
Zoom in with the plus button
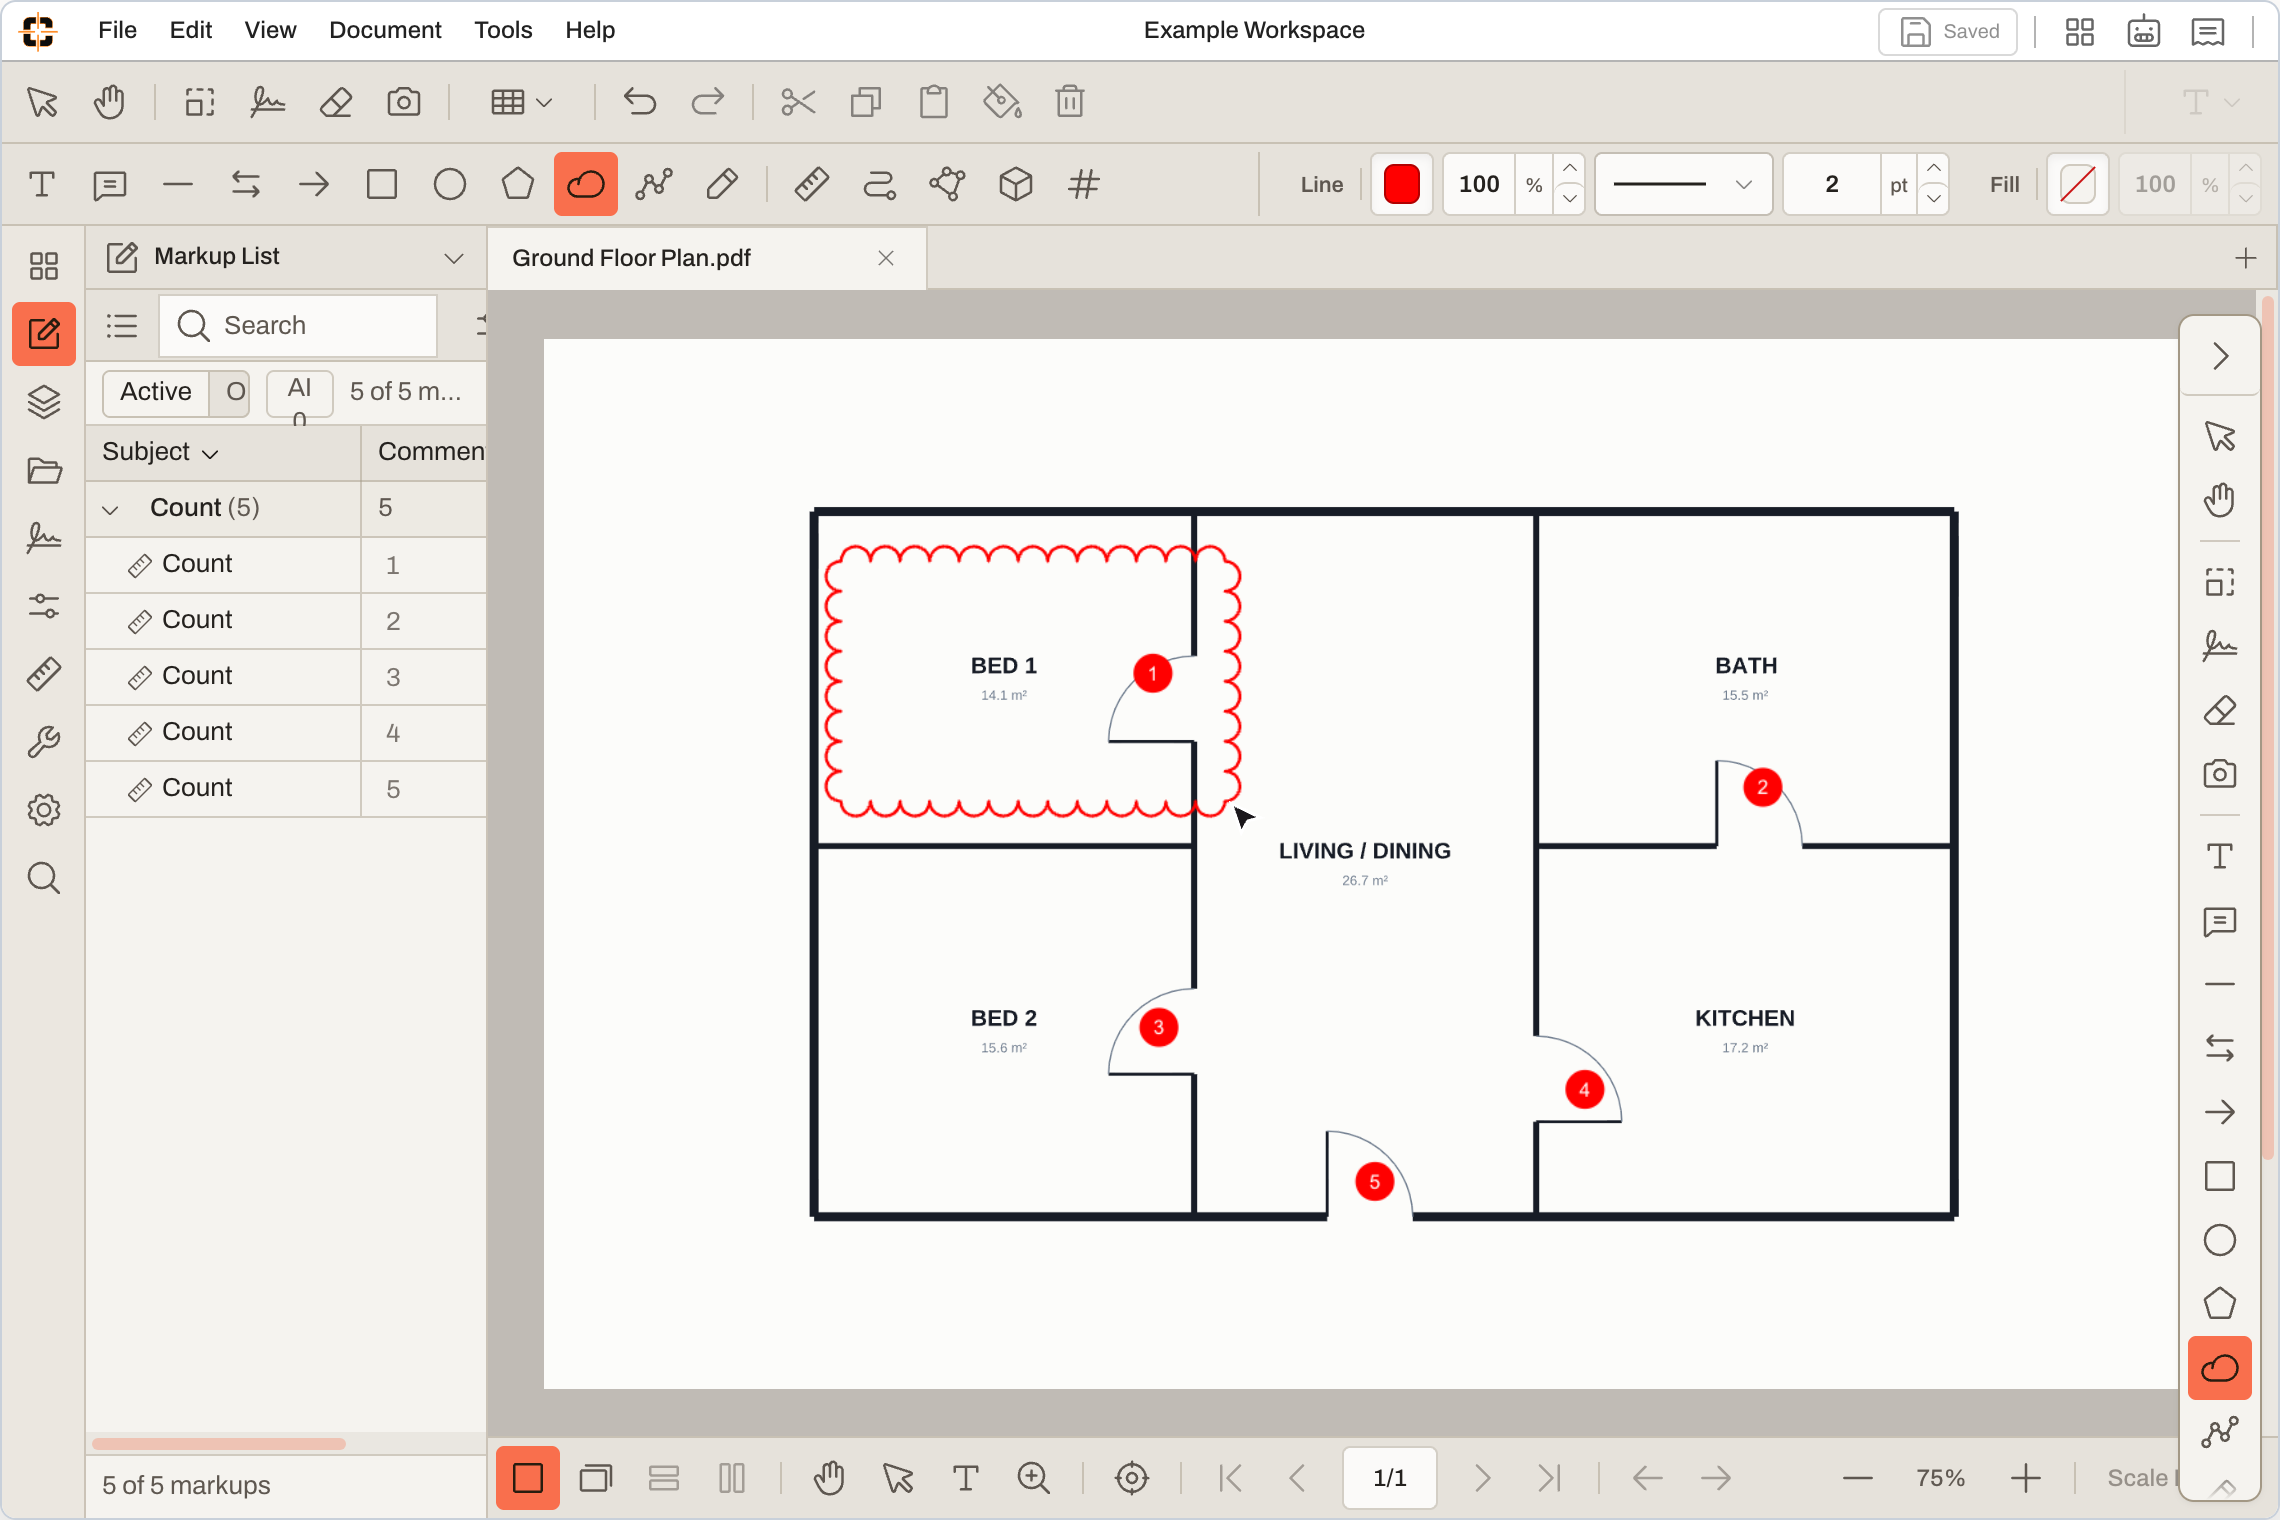point(2025,1478)
